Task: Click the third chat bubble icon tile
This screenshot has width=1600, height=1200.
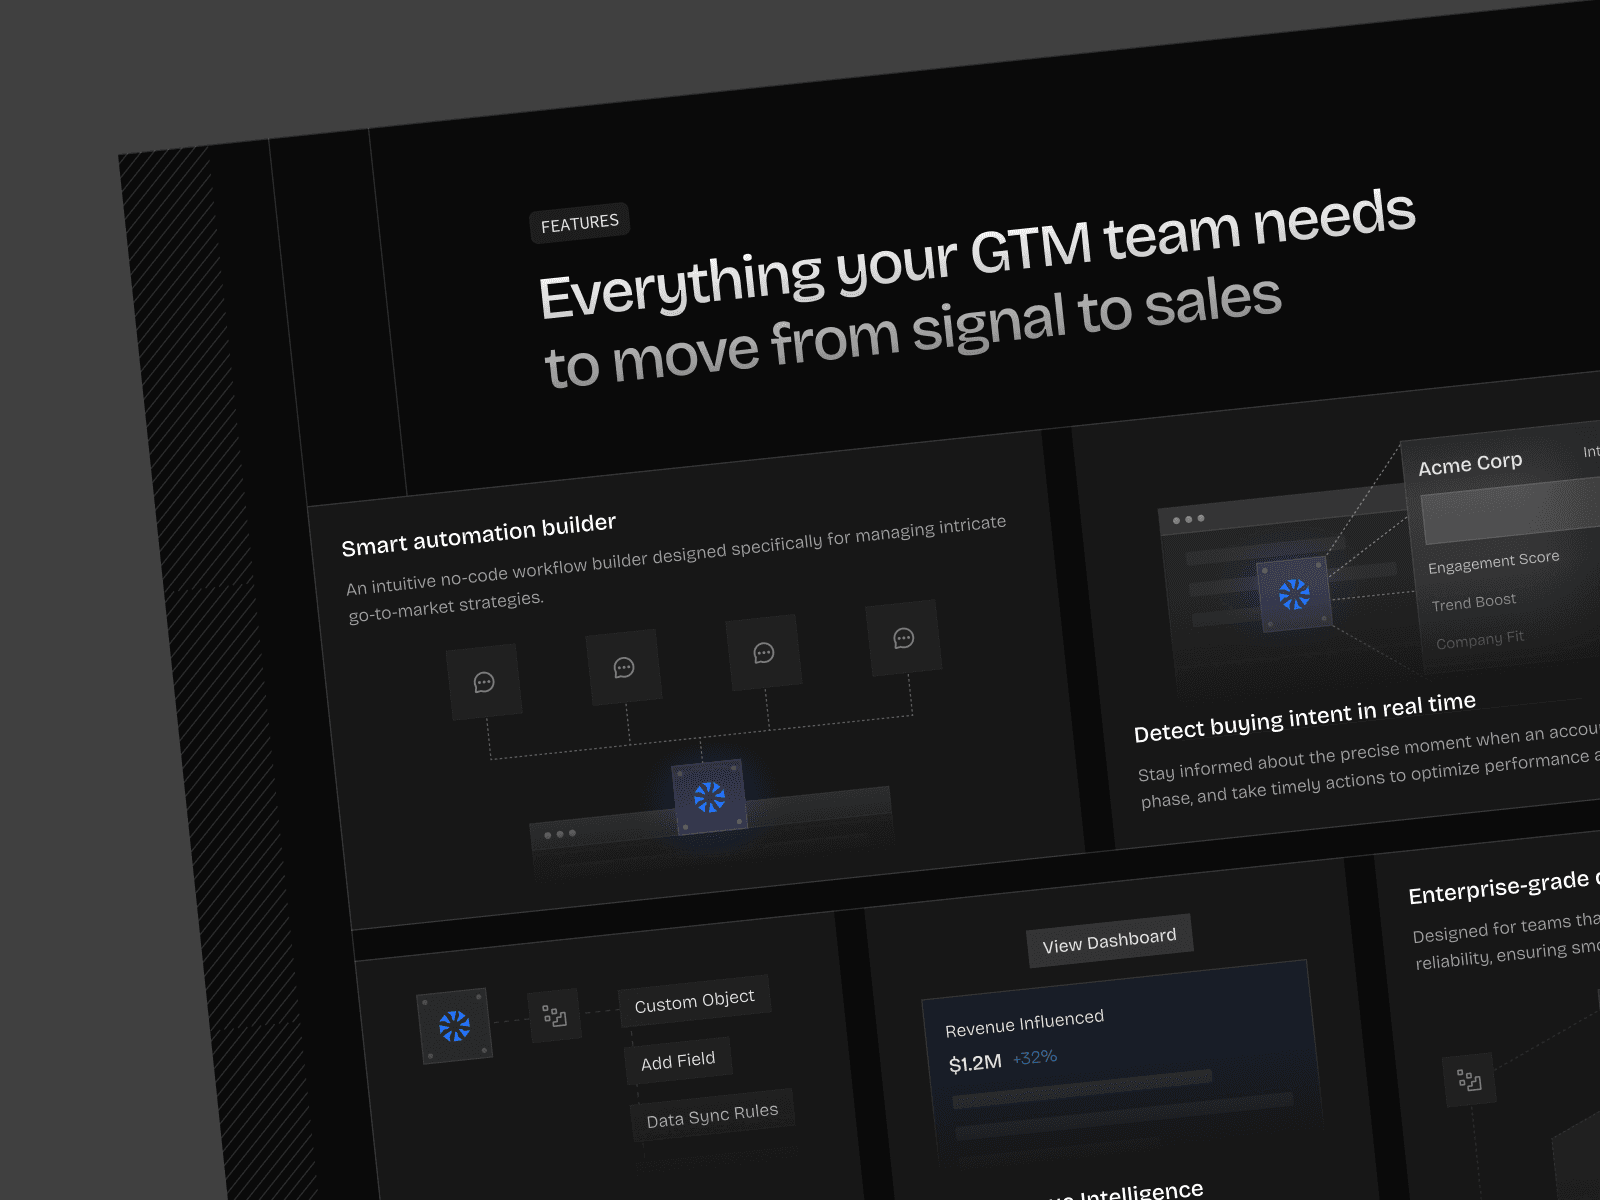Action: (x=764, y=653)
